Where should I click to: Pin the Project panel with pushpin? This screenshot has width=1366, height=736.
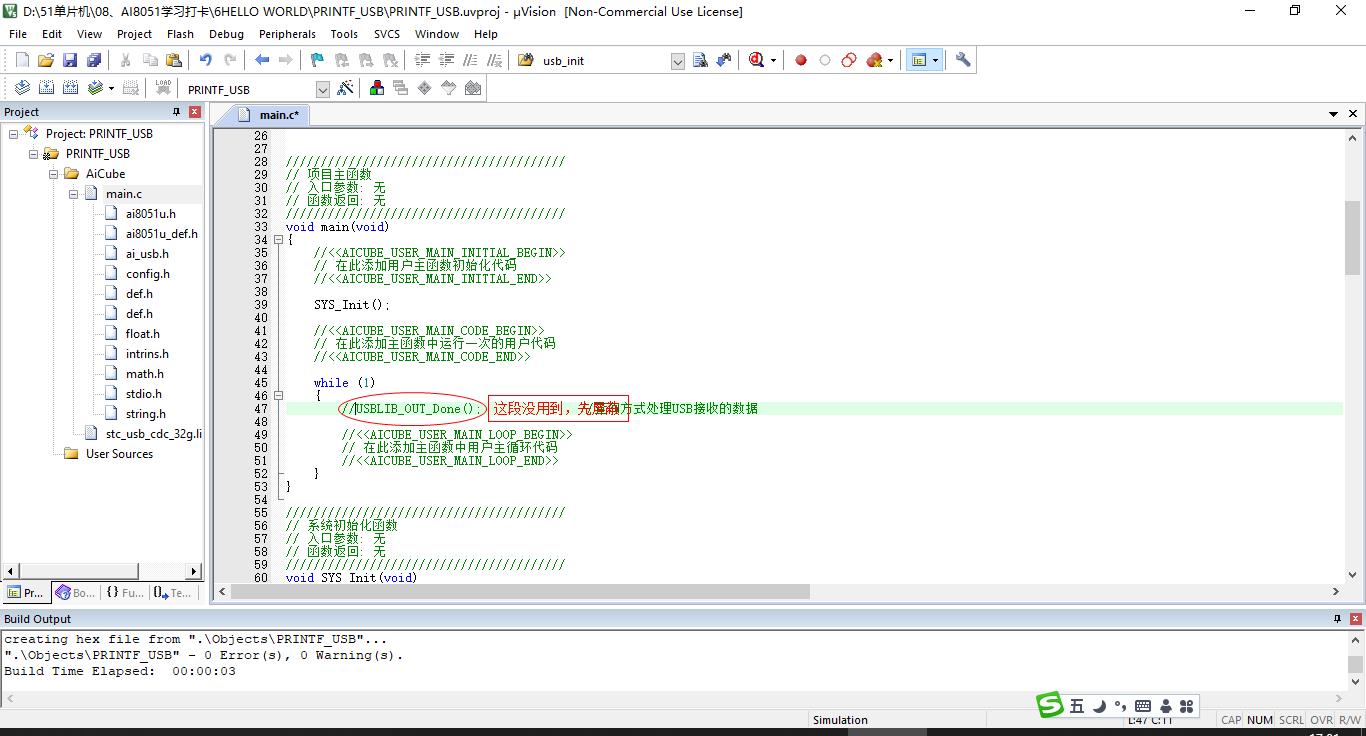(177, 112)
